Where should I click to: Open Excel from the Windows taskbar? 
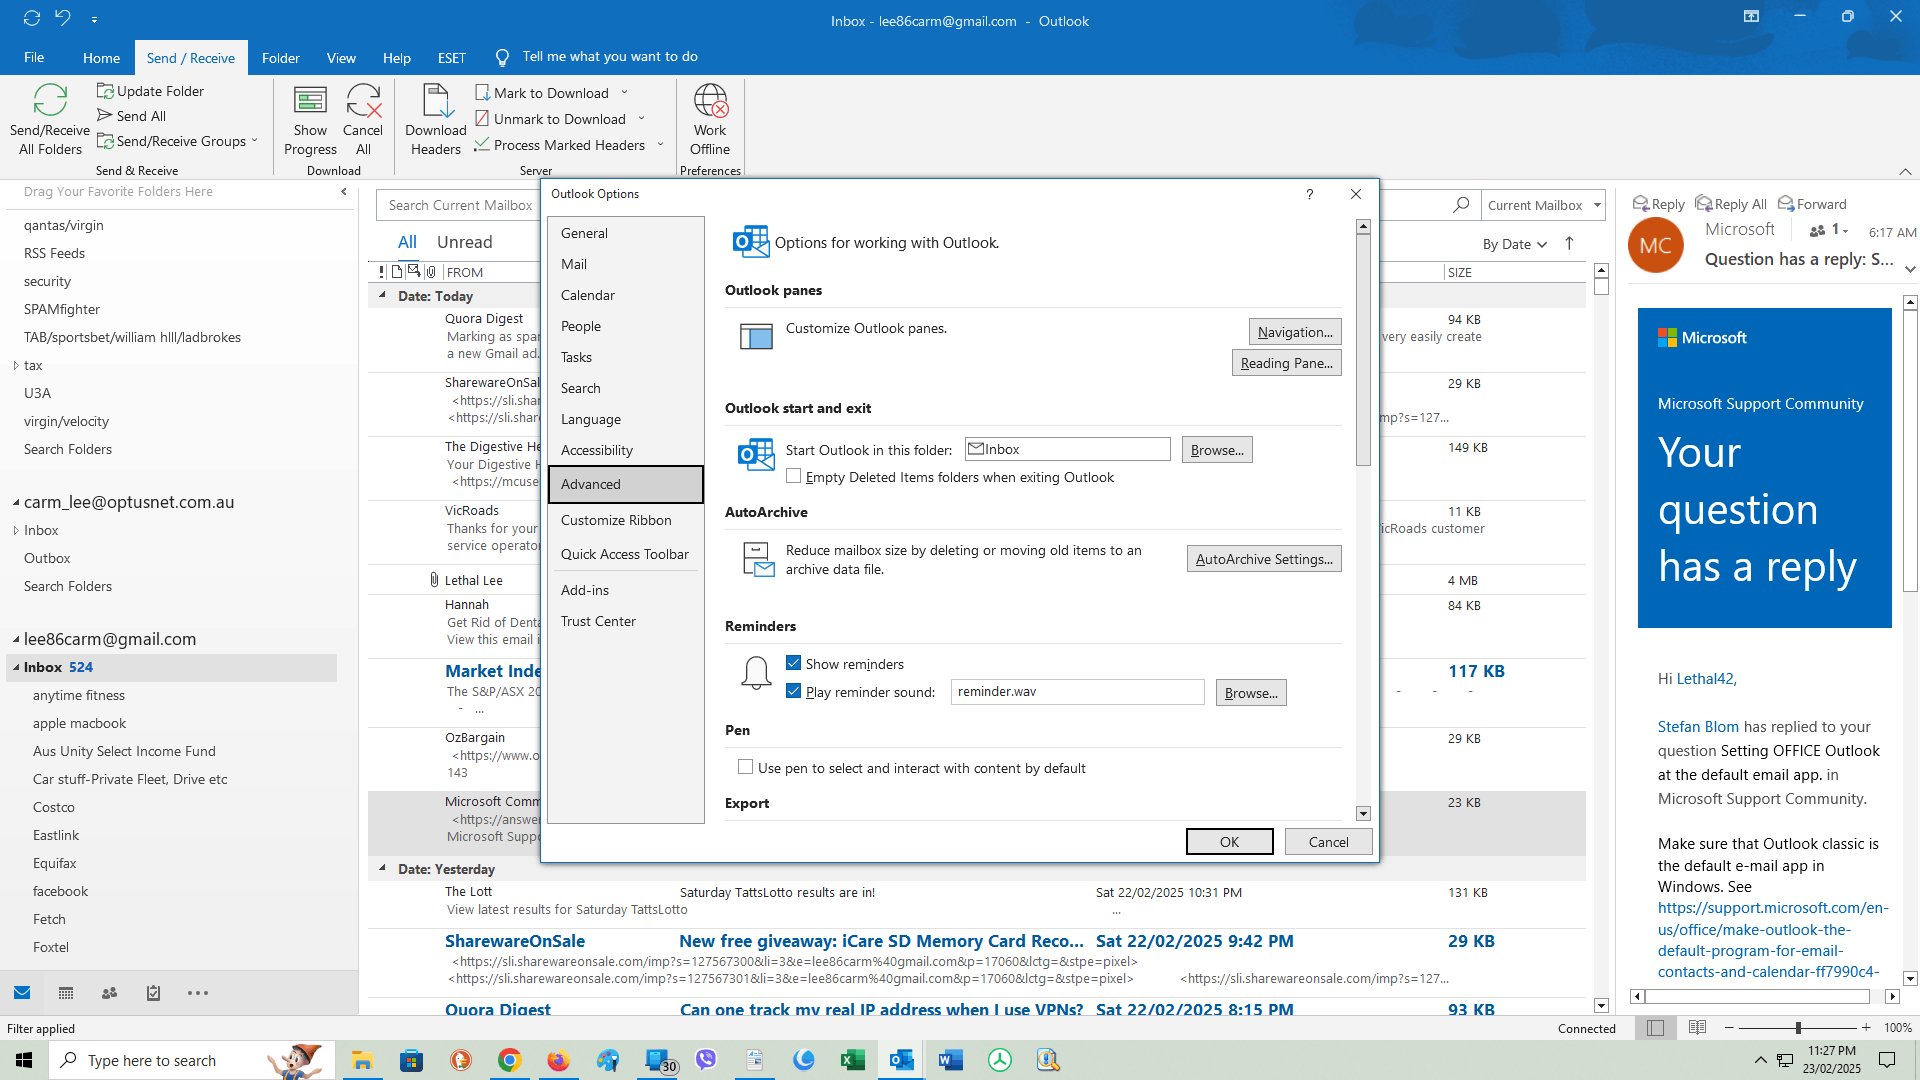[x=853, y=1060]
